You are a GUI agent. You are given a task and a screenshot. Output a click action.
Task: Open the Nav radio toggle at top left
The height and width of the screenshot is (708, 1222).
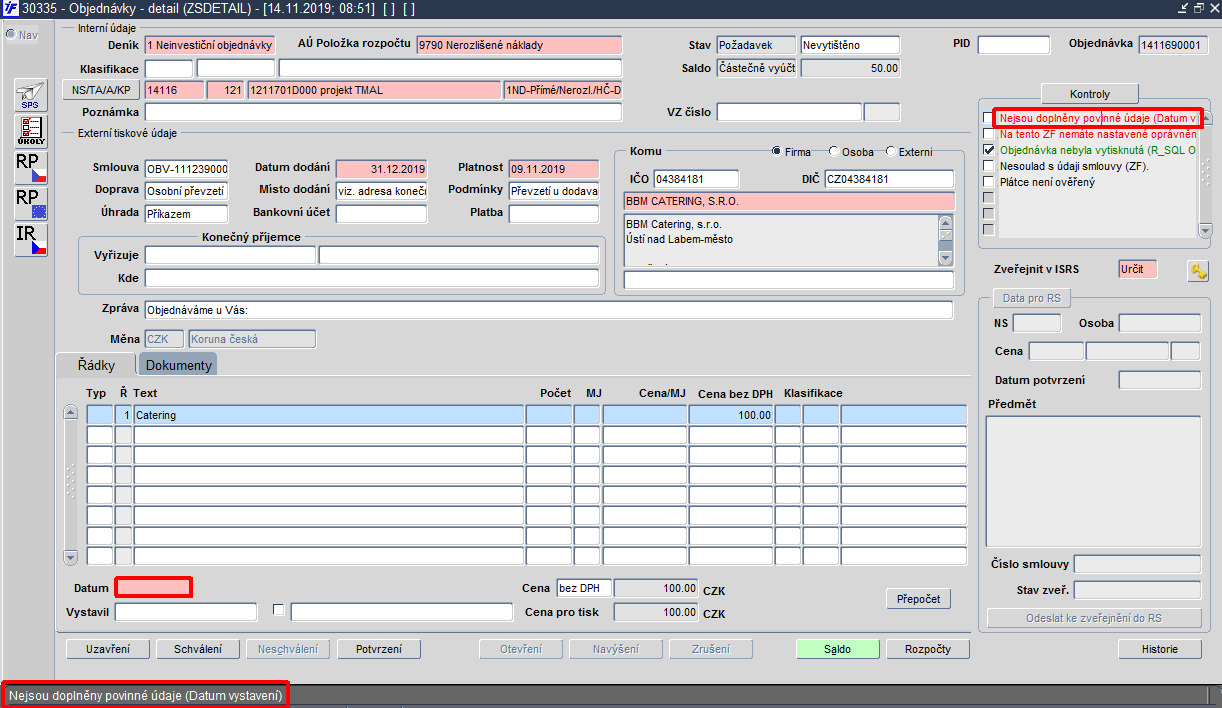click(10, 35)
